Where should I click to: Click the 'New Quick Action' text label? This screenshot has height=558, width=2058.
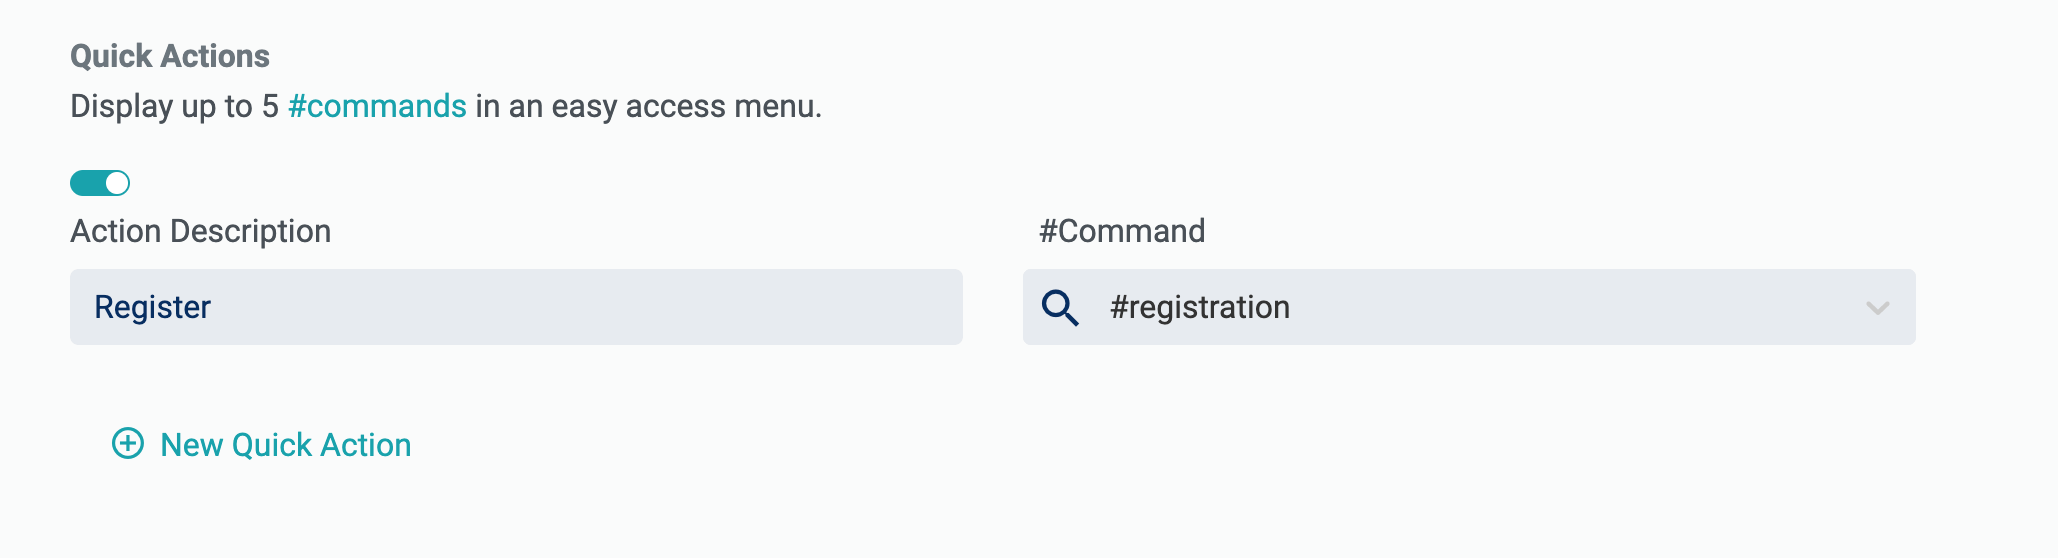pyautogui.click(x=286, y=445)
